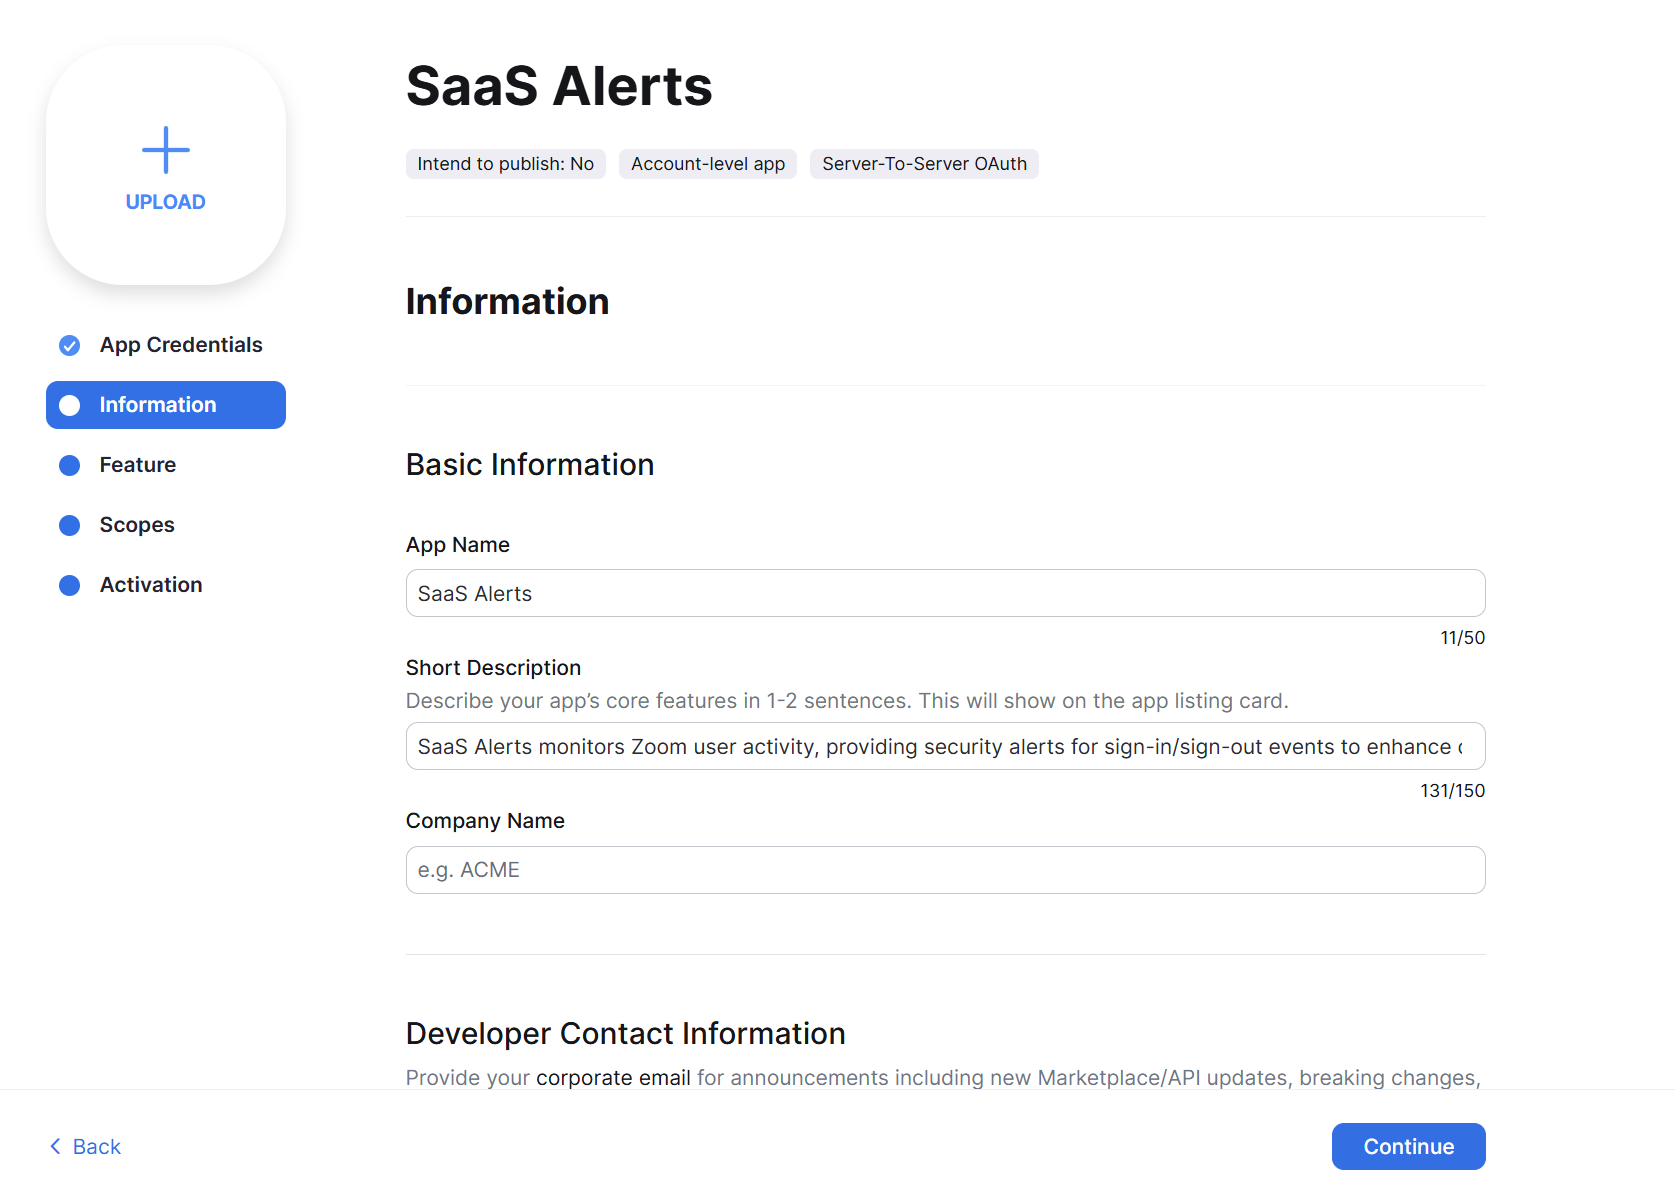Click the blue dot beside Feature
Screen dimensions: 1675x1197
click(x=70, y=466)
